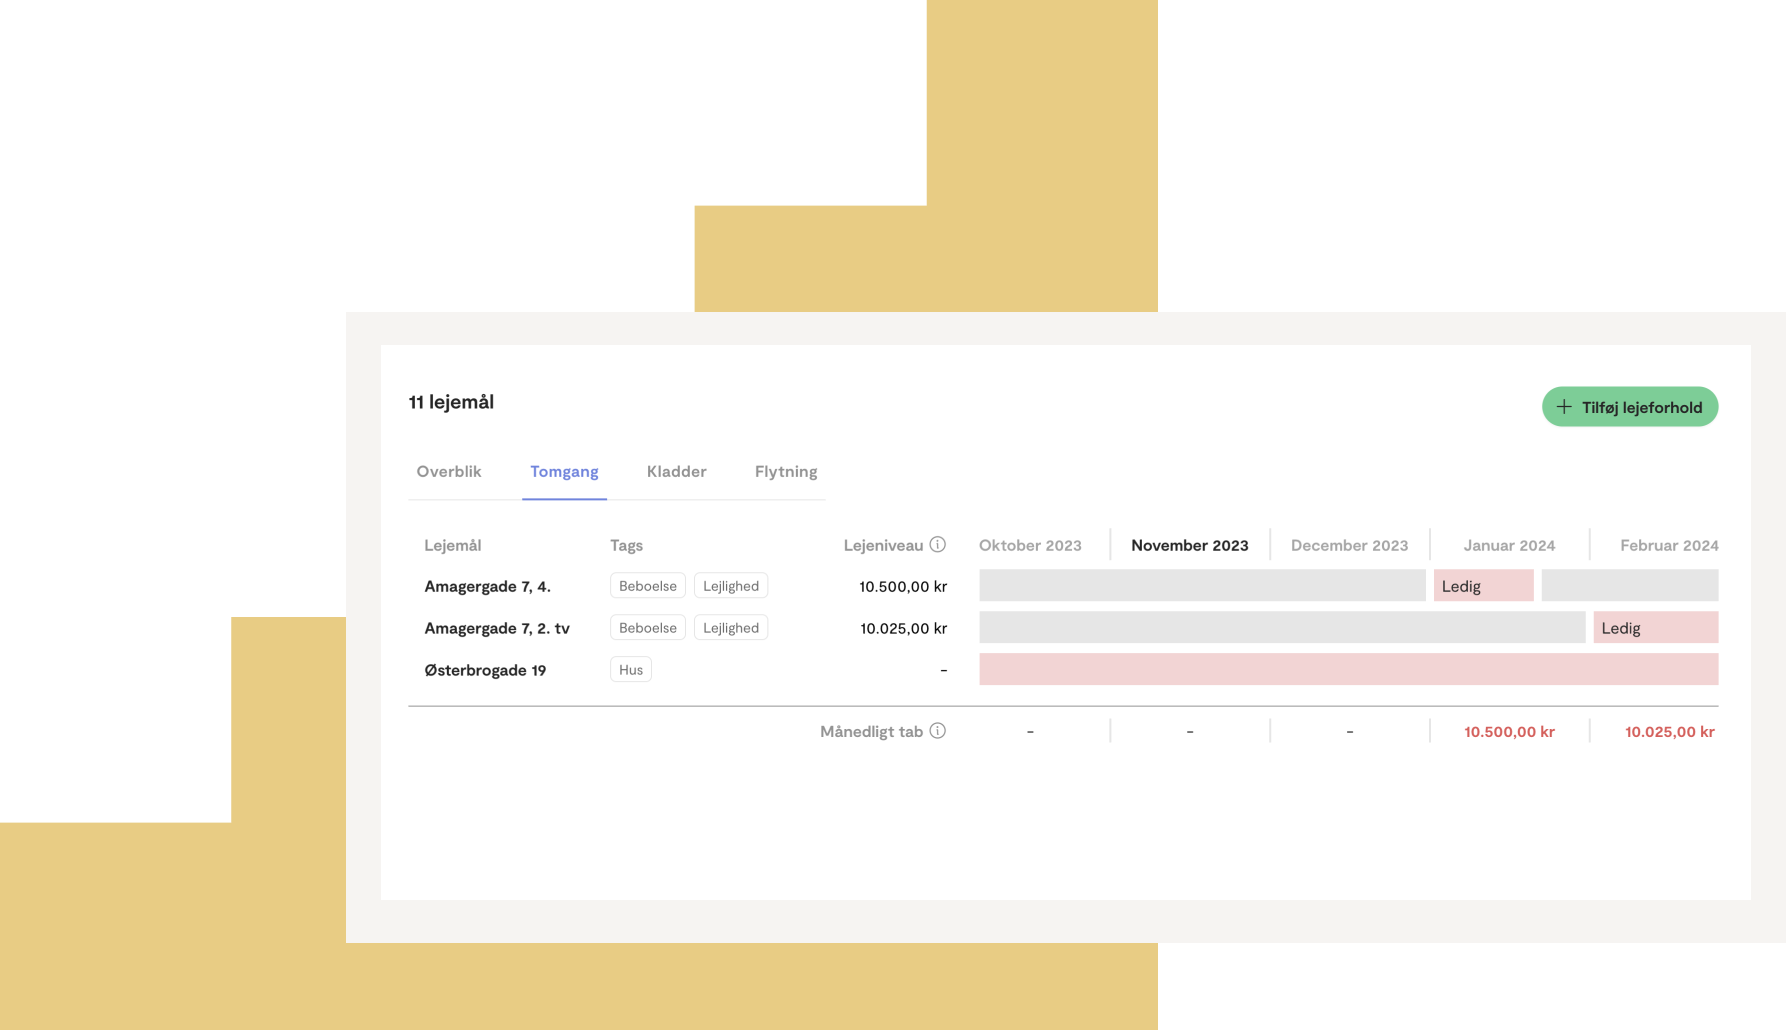Viewport: 1786px width, 1031px height.
Task: Select the Ledig bar in Januar 2024
Action: [x=1484, y=586]
